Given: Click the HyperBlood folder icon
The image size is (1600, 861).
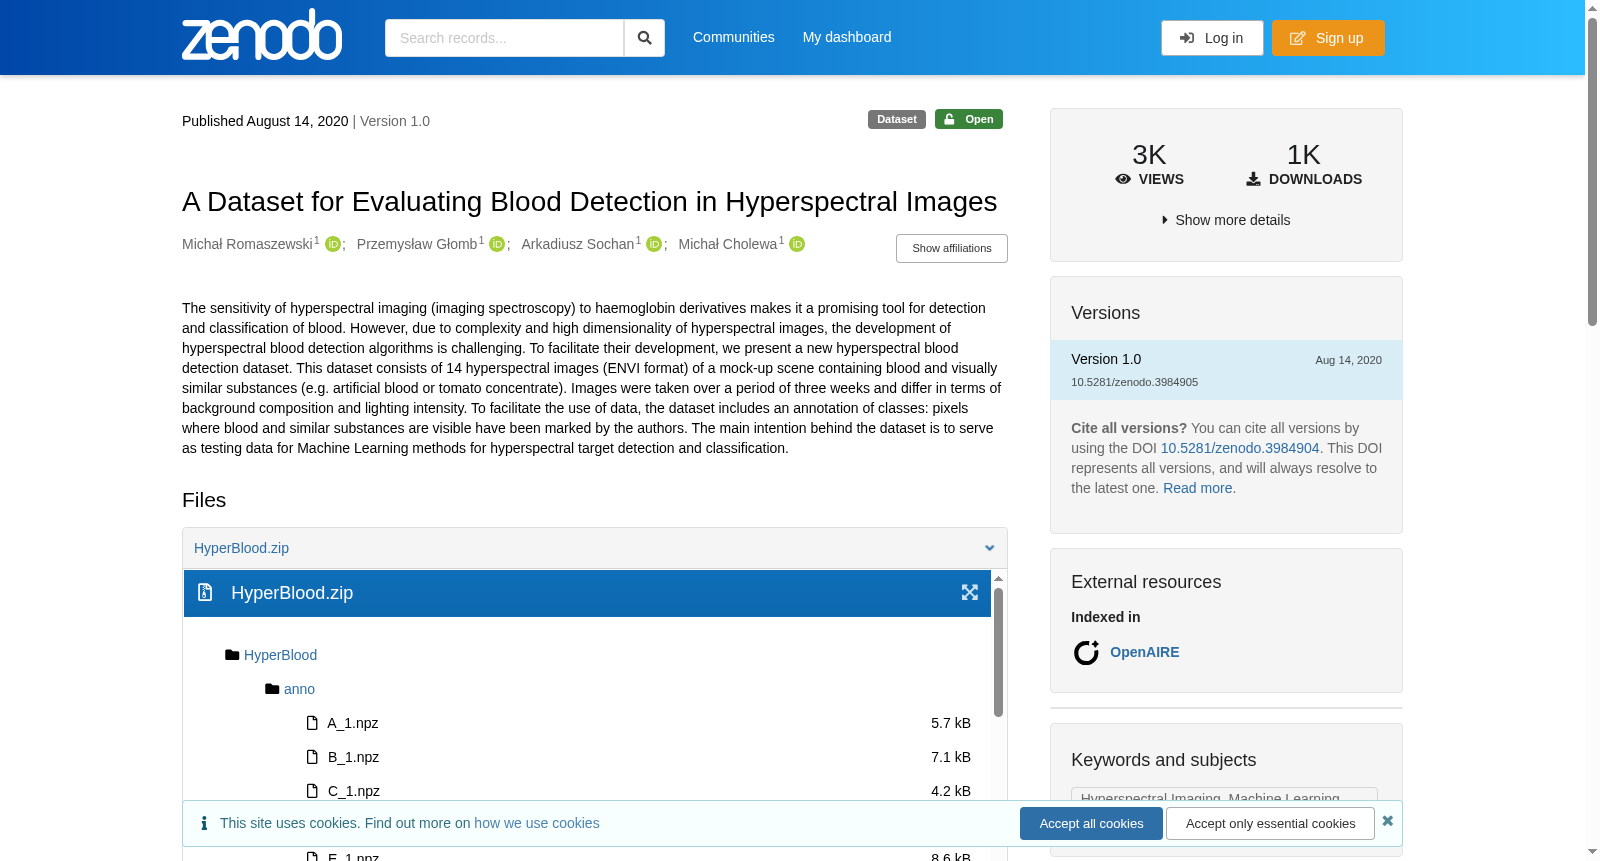Looking at the screenshot, I should pyautogui.click(x=232, y=655).
